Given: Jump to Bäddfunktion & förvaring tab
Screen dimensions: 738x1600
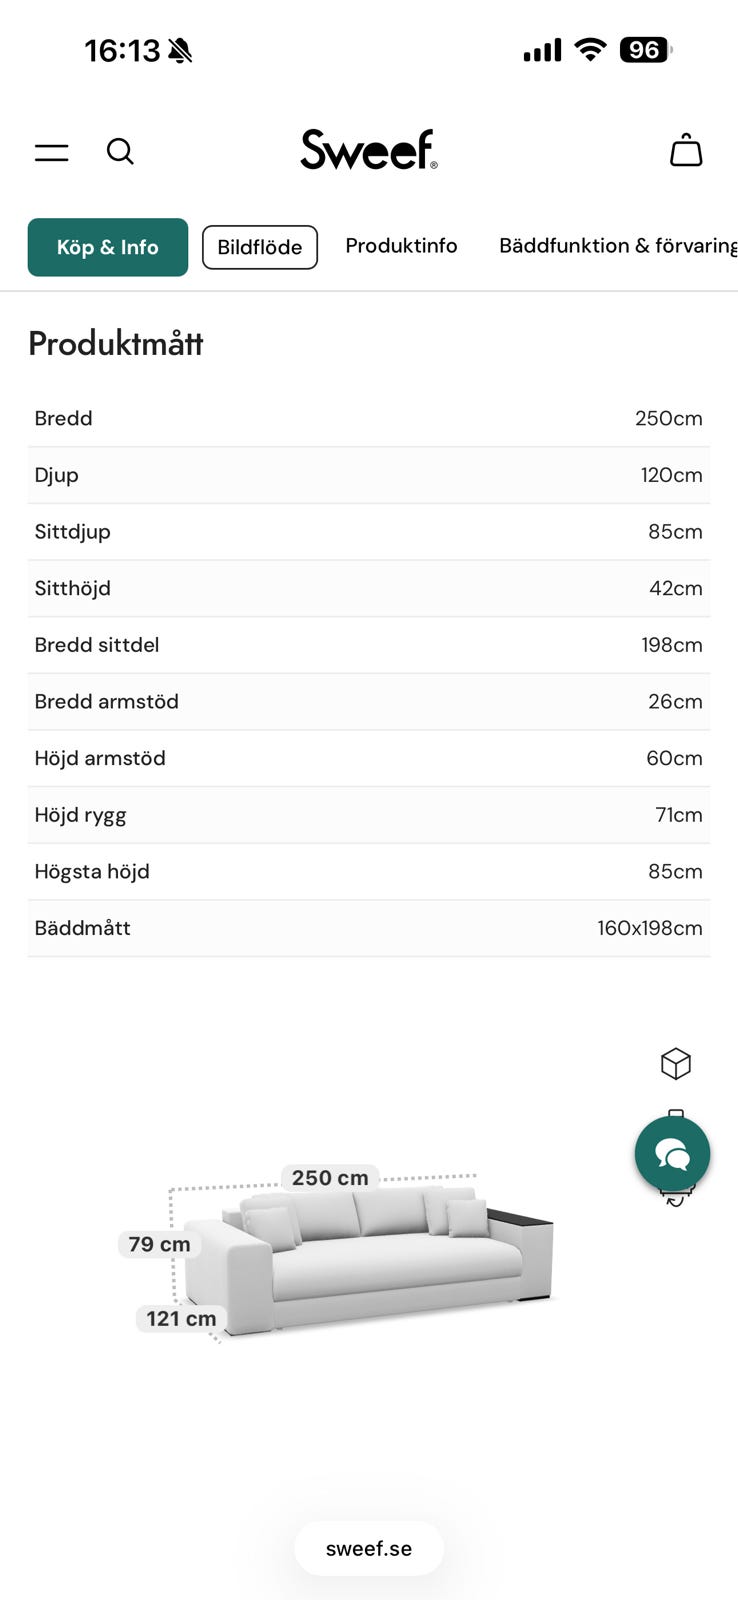Looking at the screenshot, I should 617,246.
